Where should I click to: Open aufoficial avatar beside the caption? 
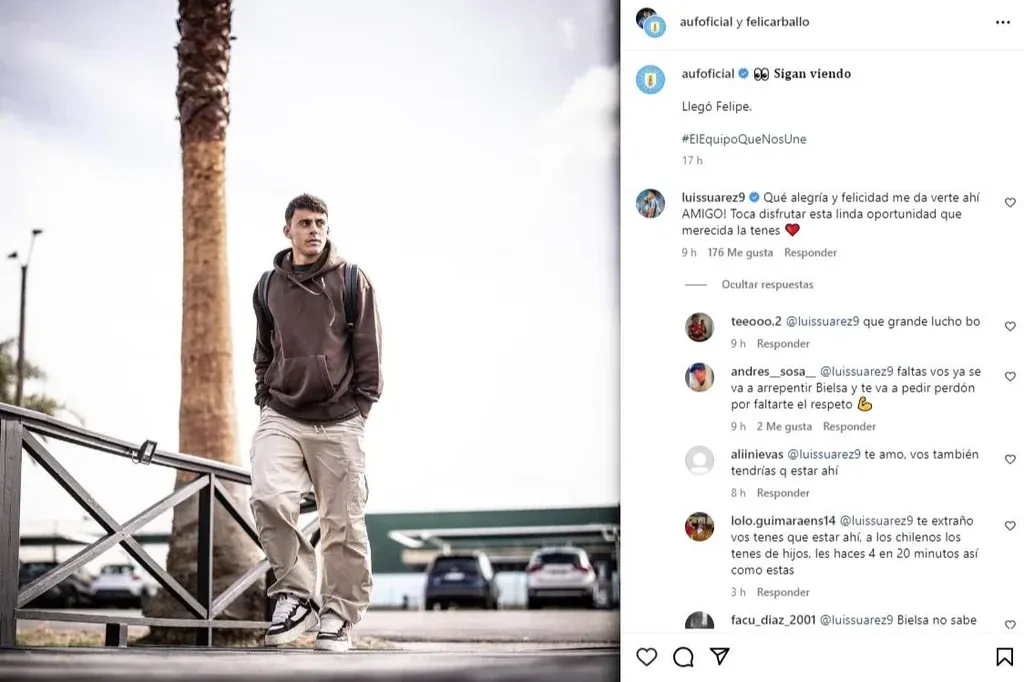(650, 79)
